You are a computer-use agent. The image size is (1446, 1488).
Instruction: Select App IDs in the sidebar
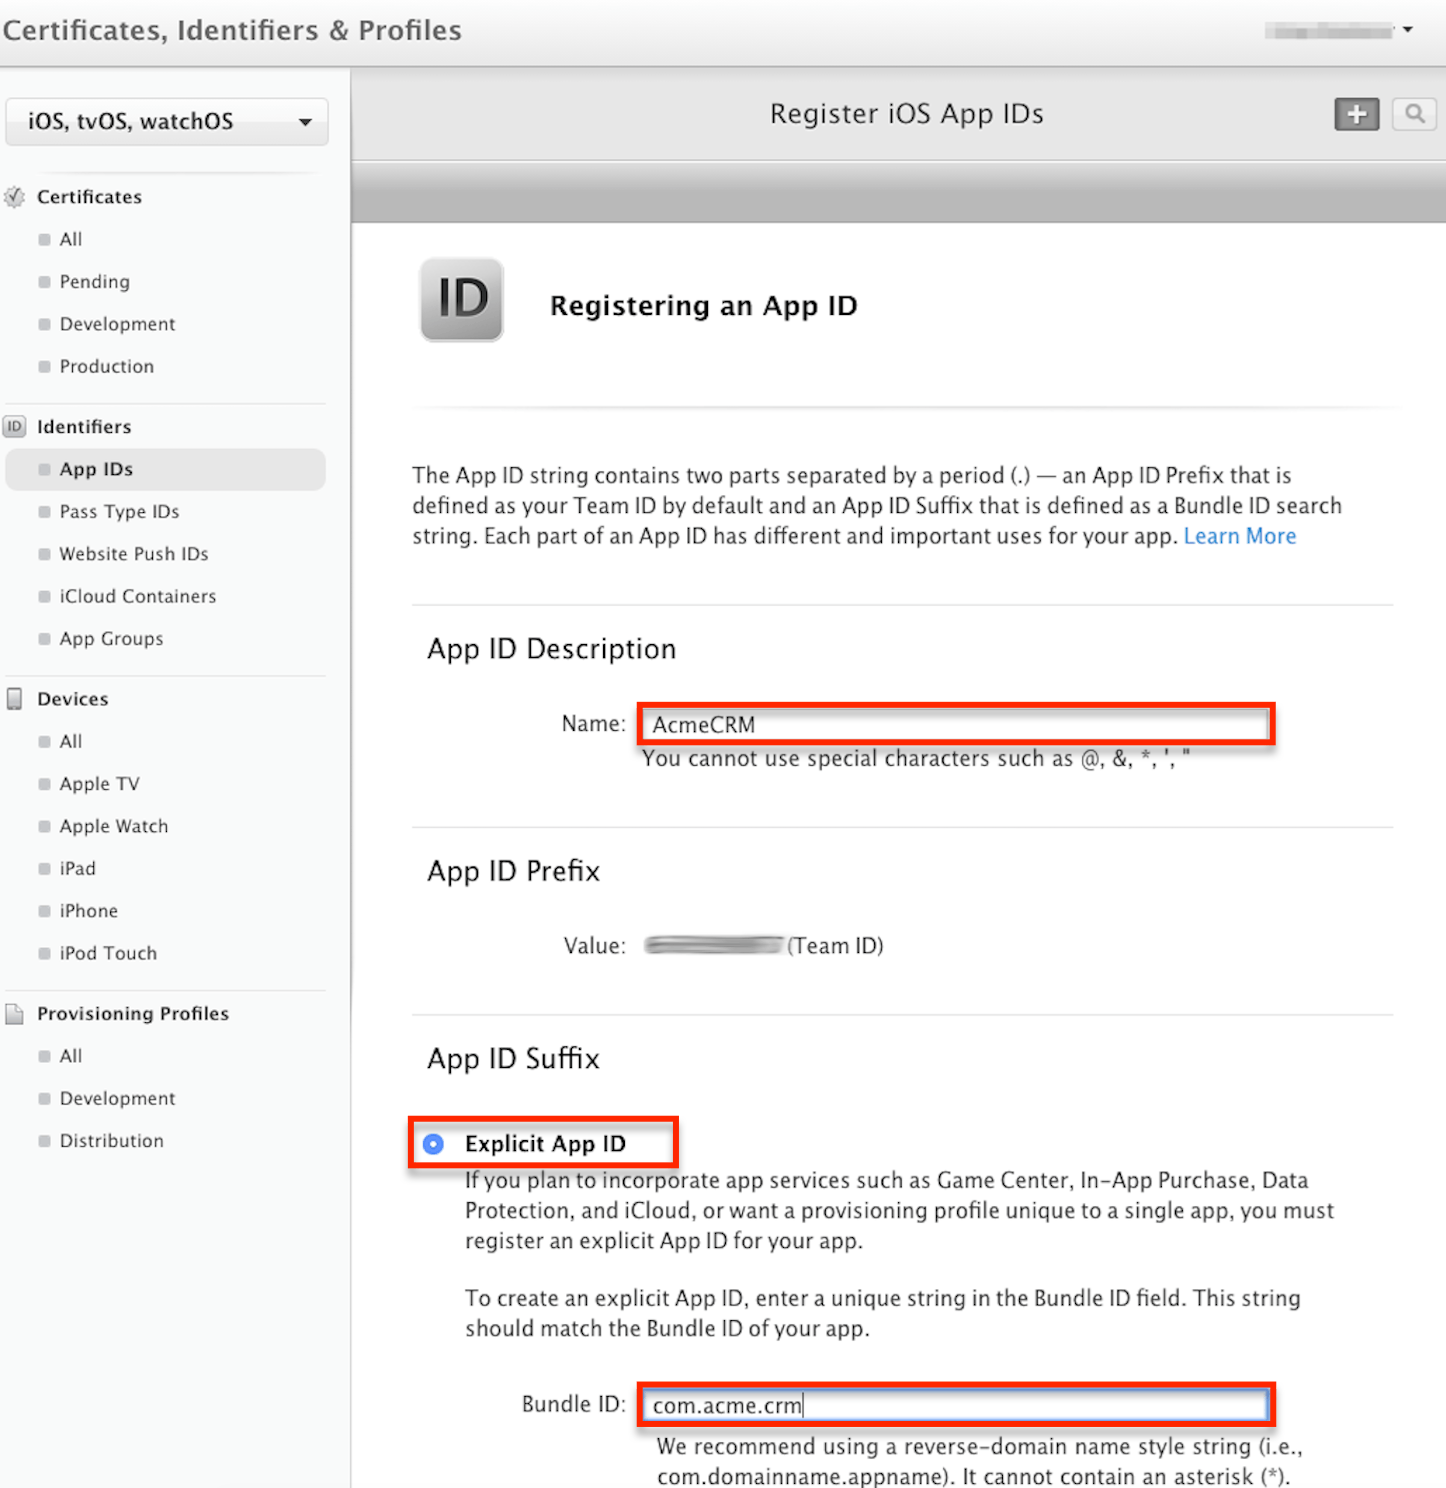click(x=165, y=470)
